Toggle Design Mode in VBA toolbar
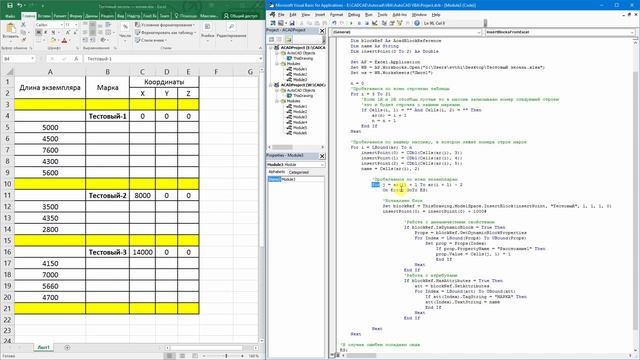The image size is (640, 360). [x=375, y=23]
